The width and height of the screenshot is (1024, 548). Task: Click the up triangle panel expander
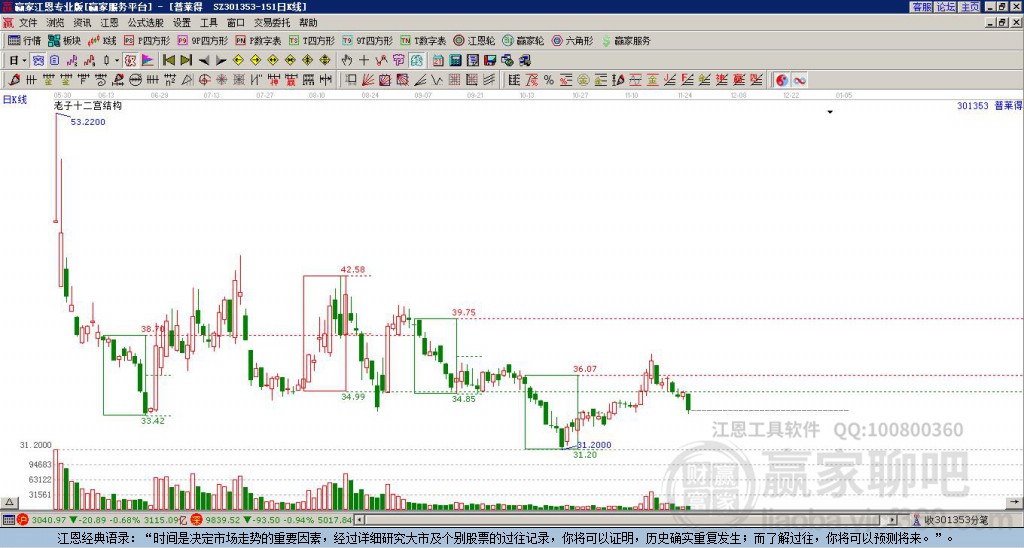[9, 503]
